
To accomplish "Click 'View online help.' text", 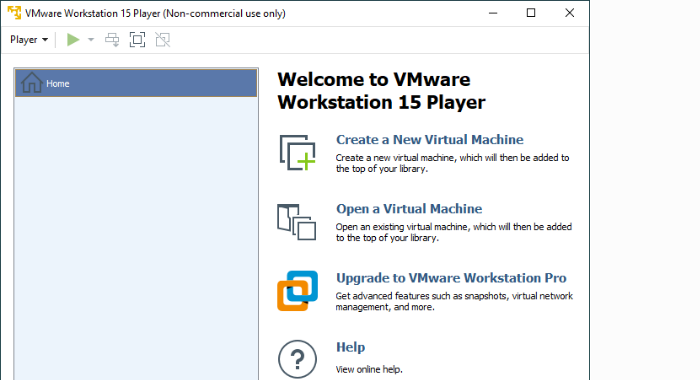I will tap(369, 370).
